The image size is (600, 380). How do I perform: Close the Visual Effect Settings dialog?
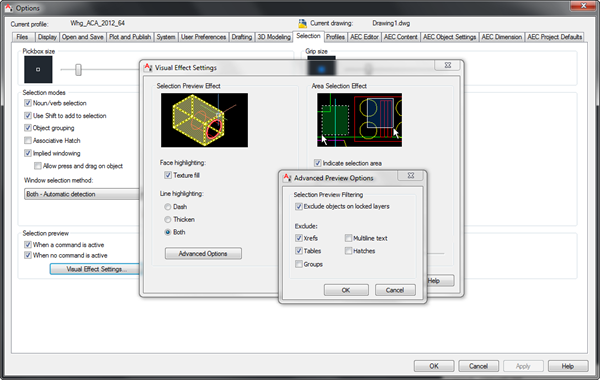click(448, 65)
